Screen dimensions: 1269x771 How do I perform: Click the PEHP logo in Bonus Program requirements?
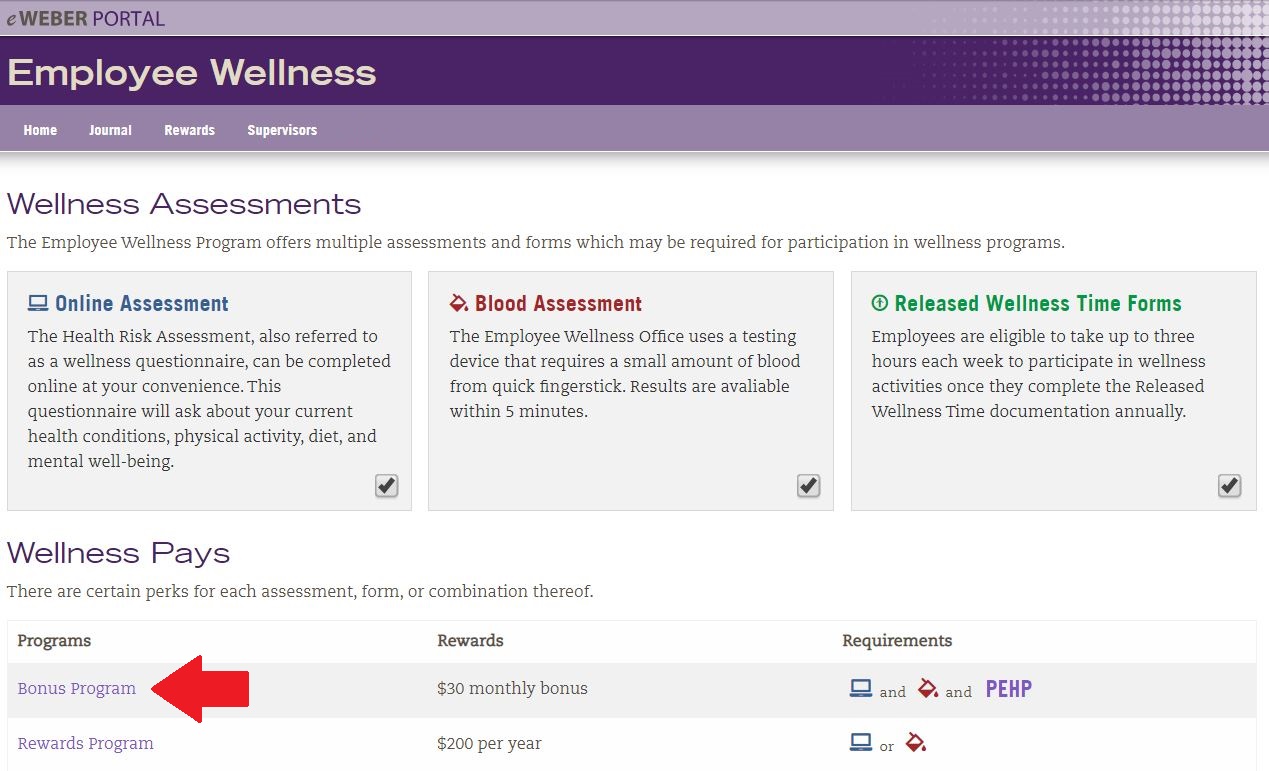click(x=1008, y=689)
